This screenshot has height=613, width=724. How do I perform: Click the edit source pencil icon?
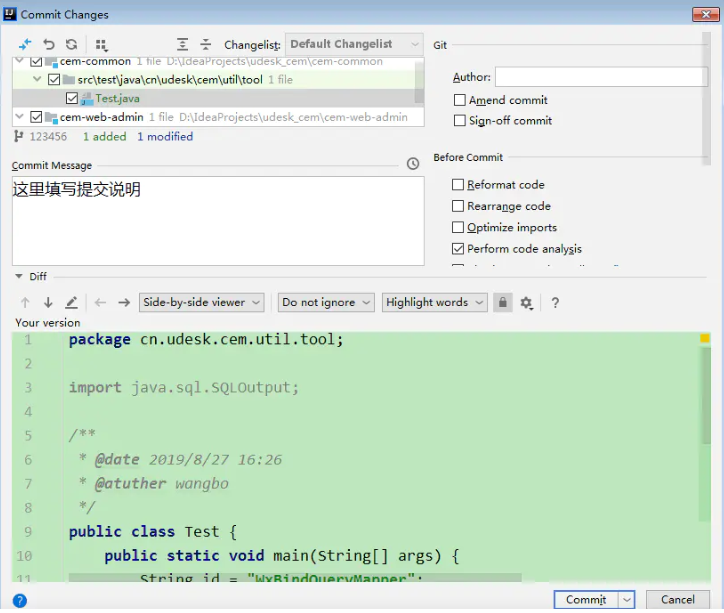[71, 303]
